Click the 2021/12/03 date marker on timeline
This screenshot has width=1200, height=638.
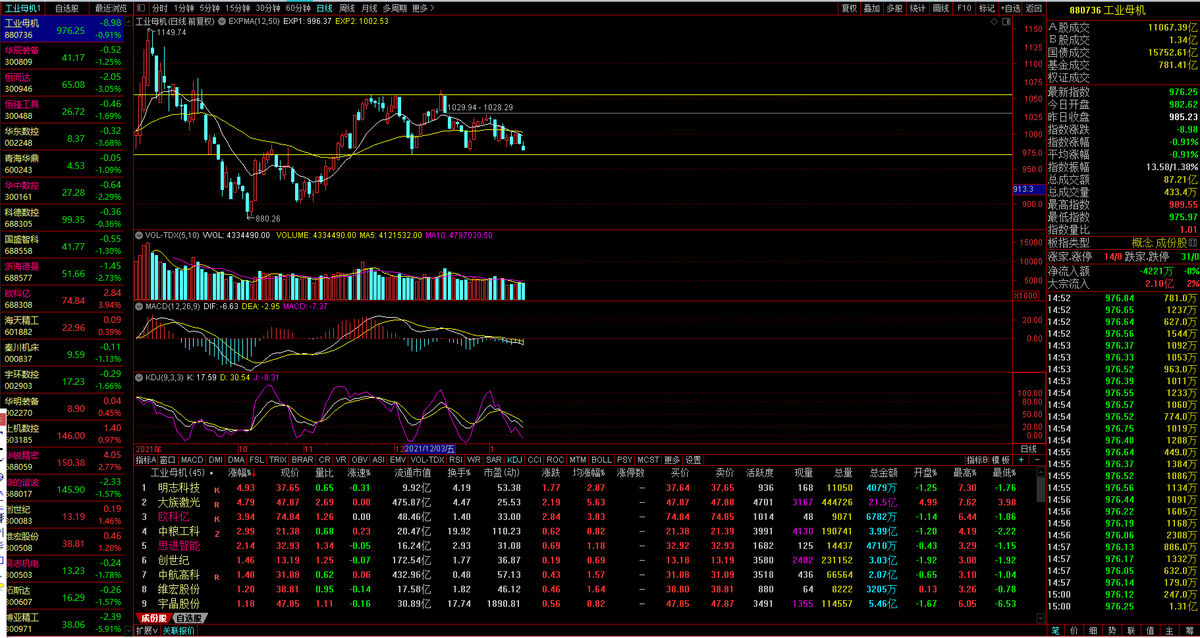point(429,448)
